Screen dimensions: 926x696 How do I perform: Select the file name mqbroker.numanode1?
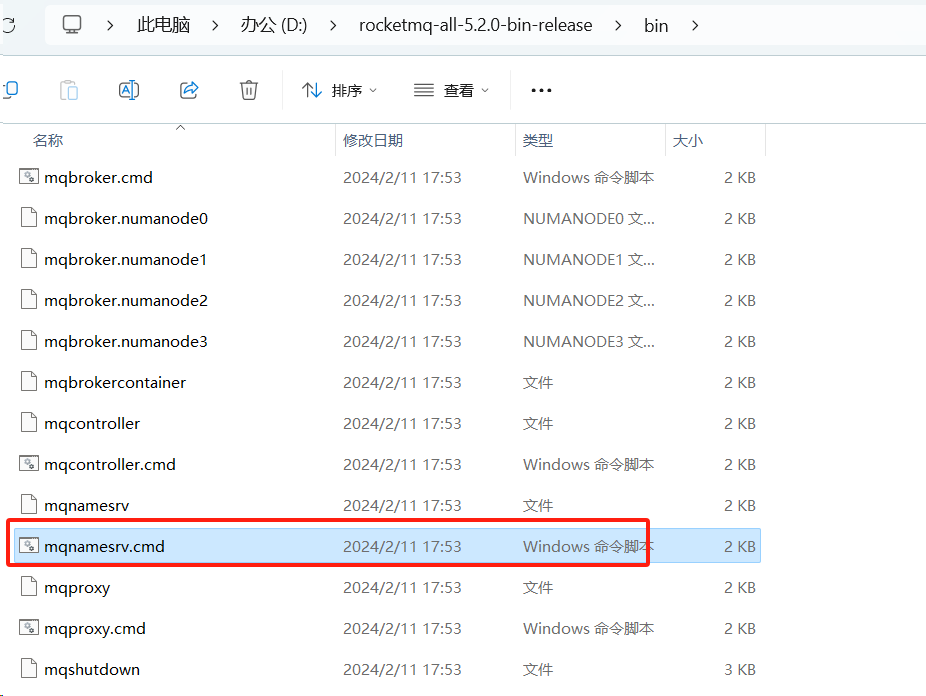click(125, 260)
